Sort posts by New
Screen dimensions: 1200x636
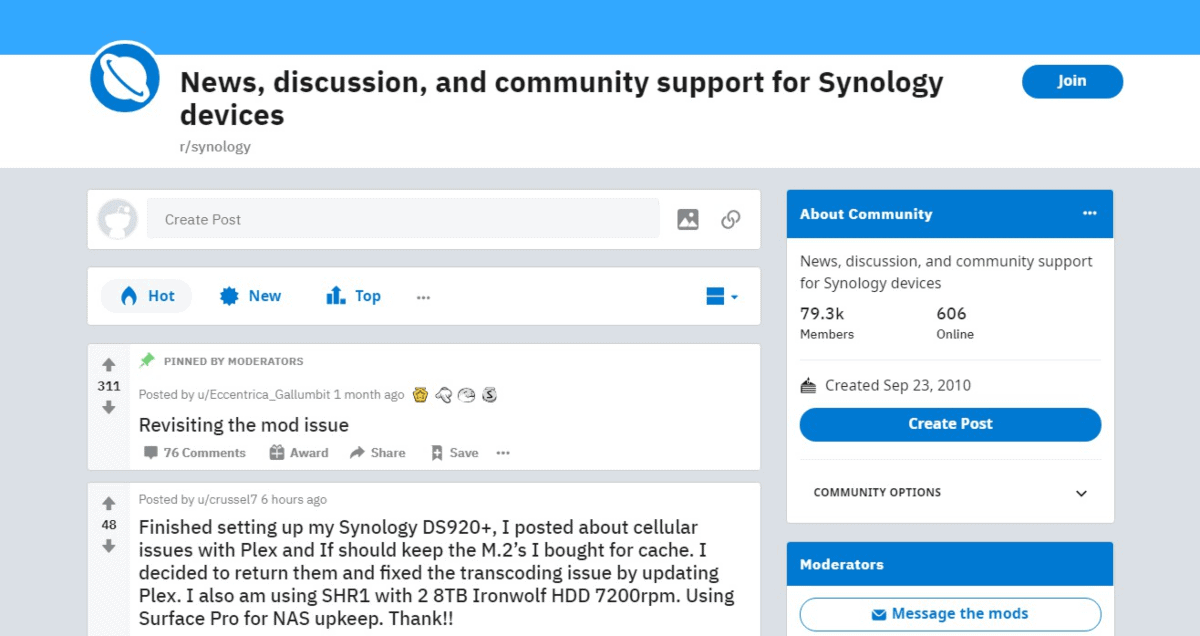pyautogui.click(x=251, y=296)
